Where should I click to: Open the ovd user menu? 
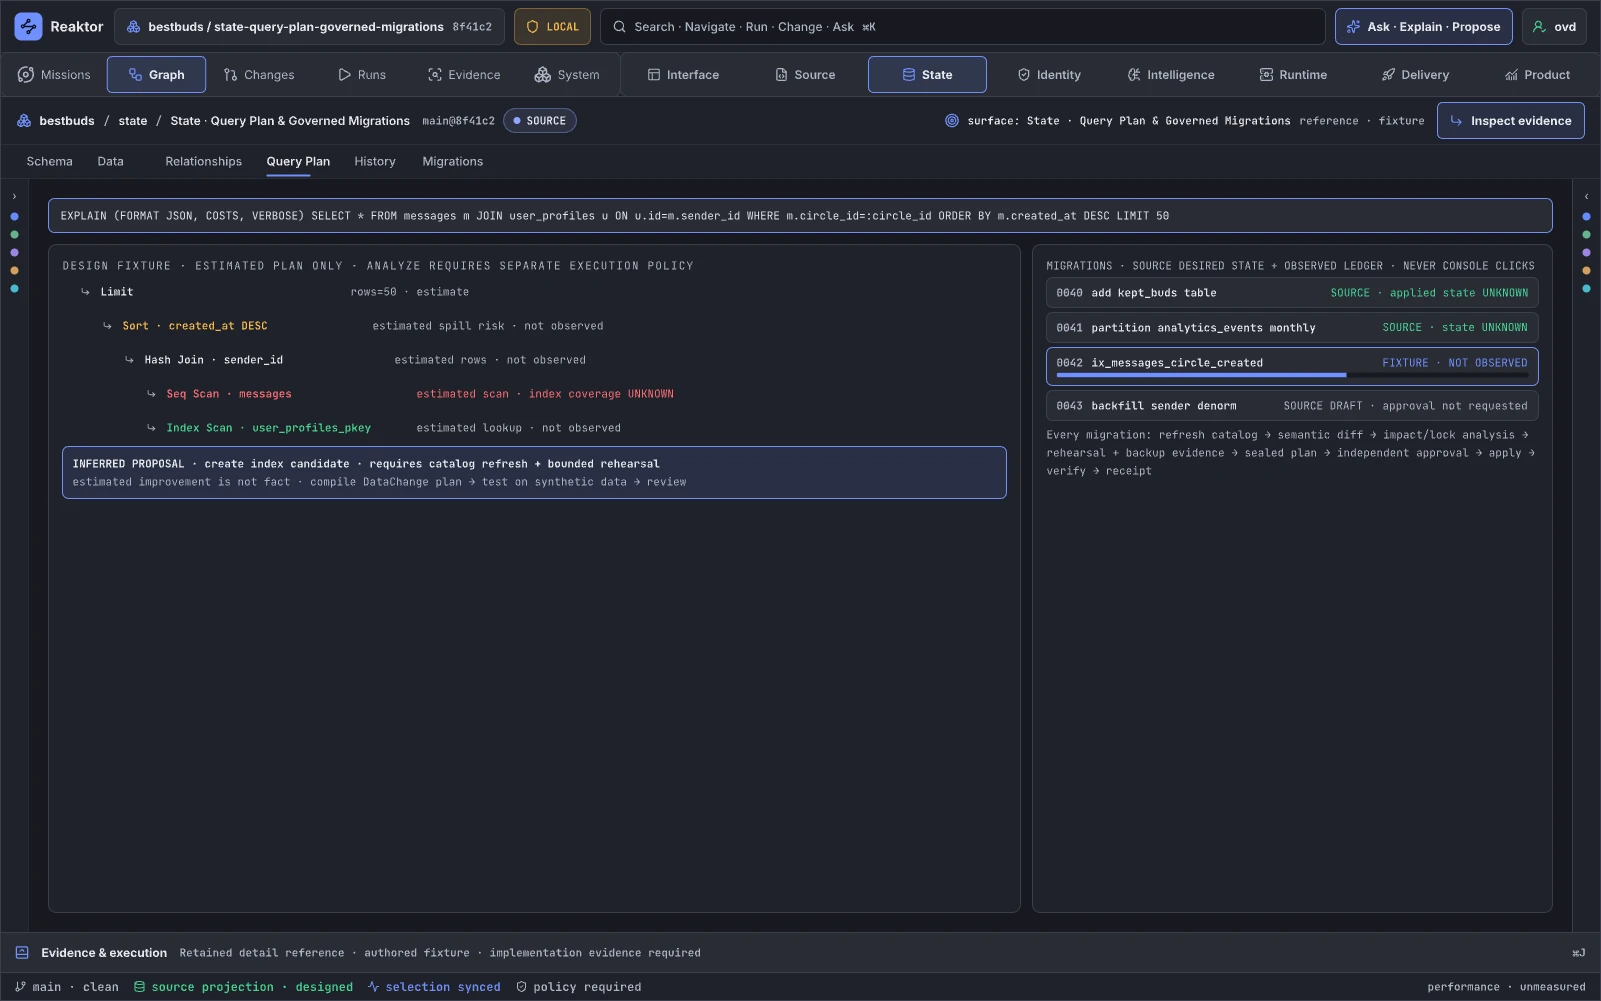(x=1554, y=27)
